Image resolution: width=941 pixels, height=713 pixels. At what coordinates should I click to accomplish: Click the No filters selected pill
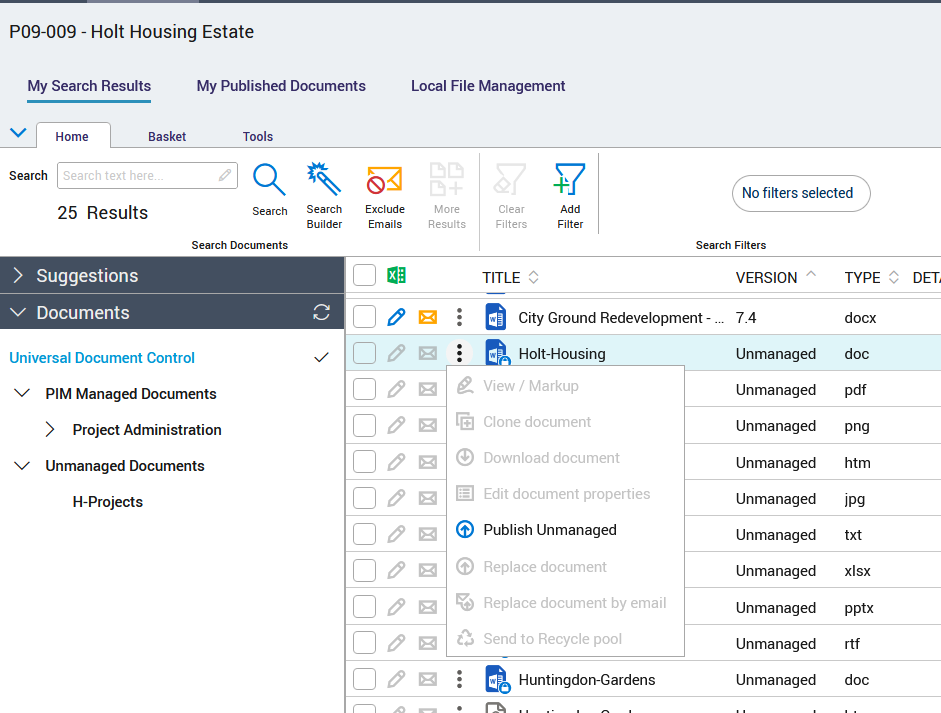tap(801, 193)
